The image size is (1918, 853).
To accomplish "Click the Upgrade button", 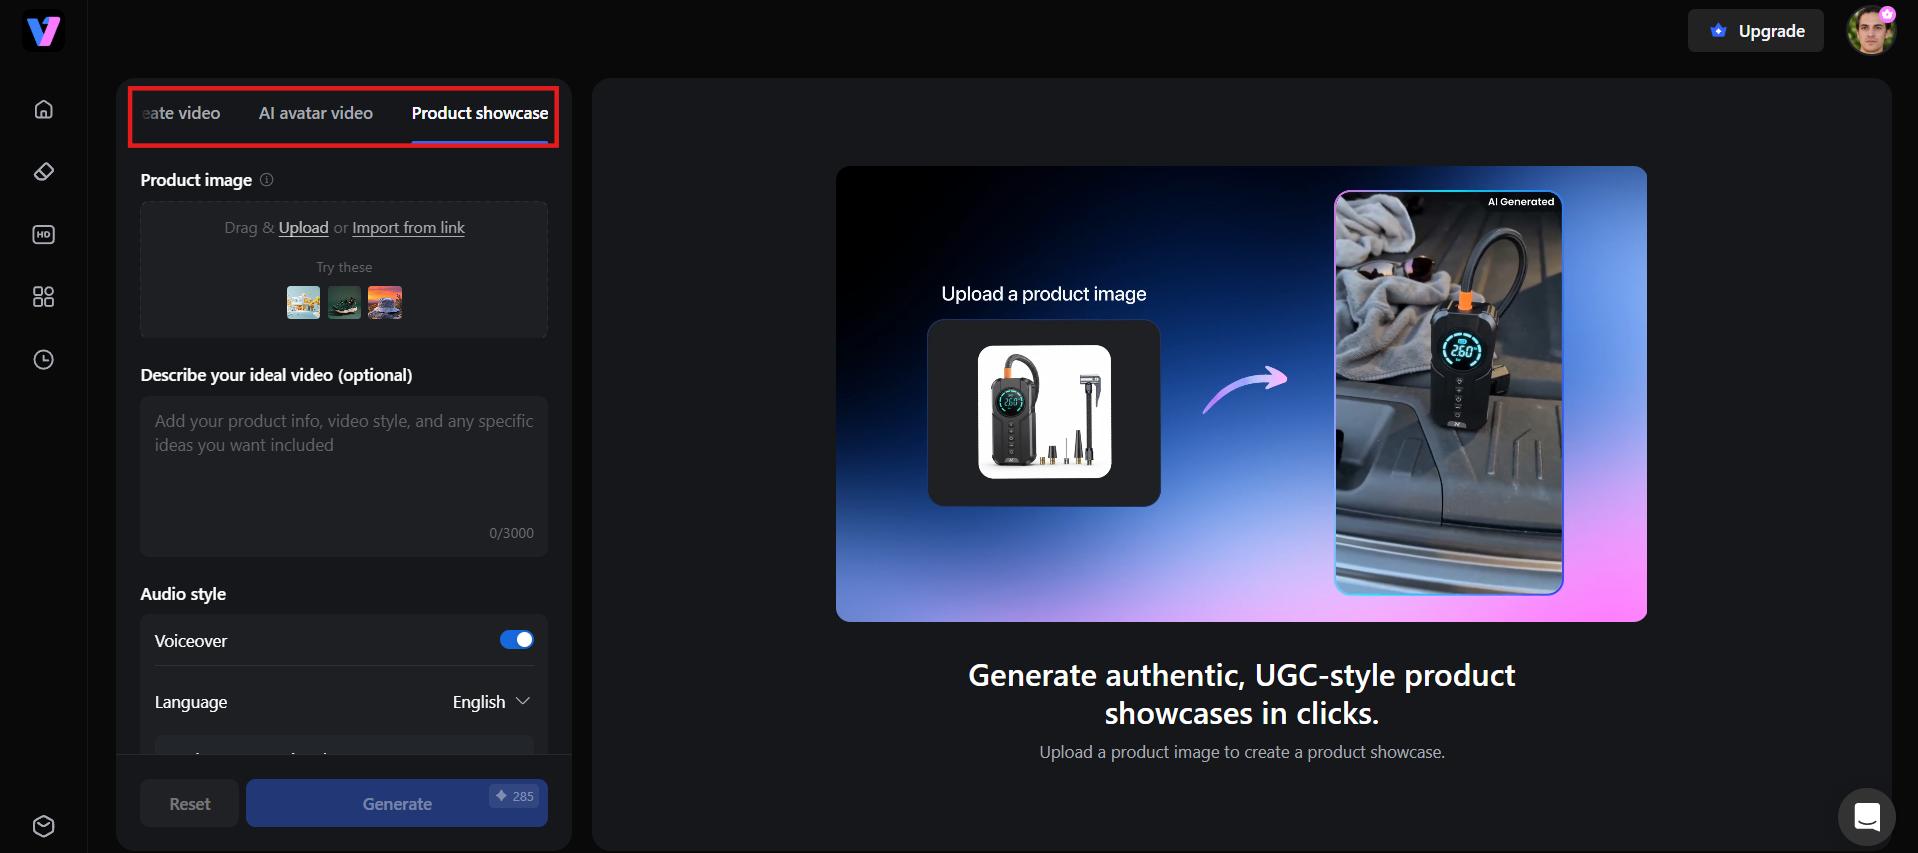I will click(x=1756, y=31).
